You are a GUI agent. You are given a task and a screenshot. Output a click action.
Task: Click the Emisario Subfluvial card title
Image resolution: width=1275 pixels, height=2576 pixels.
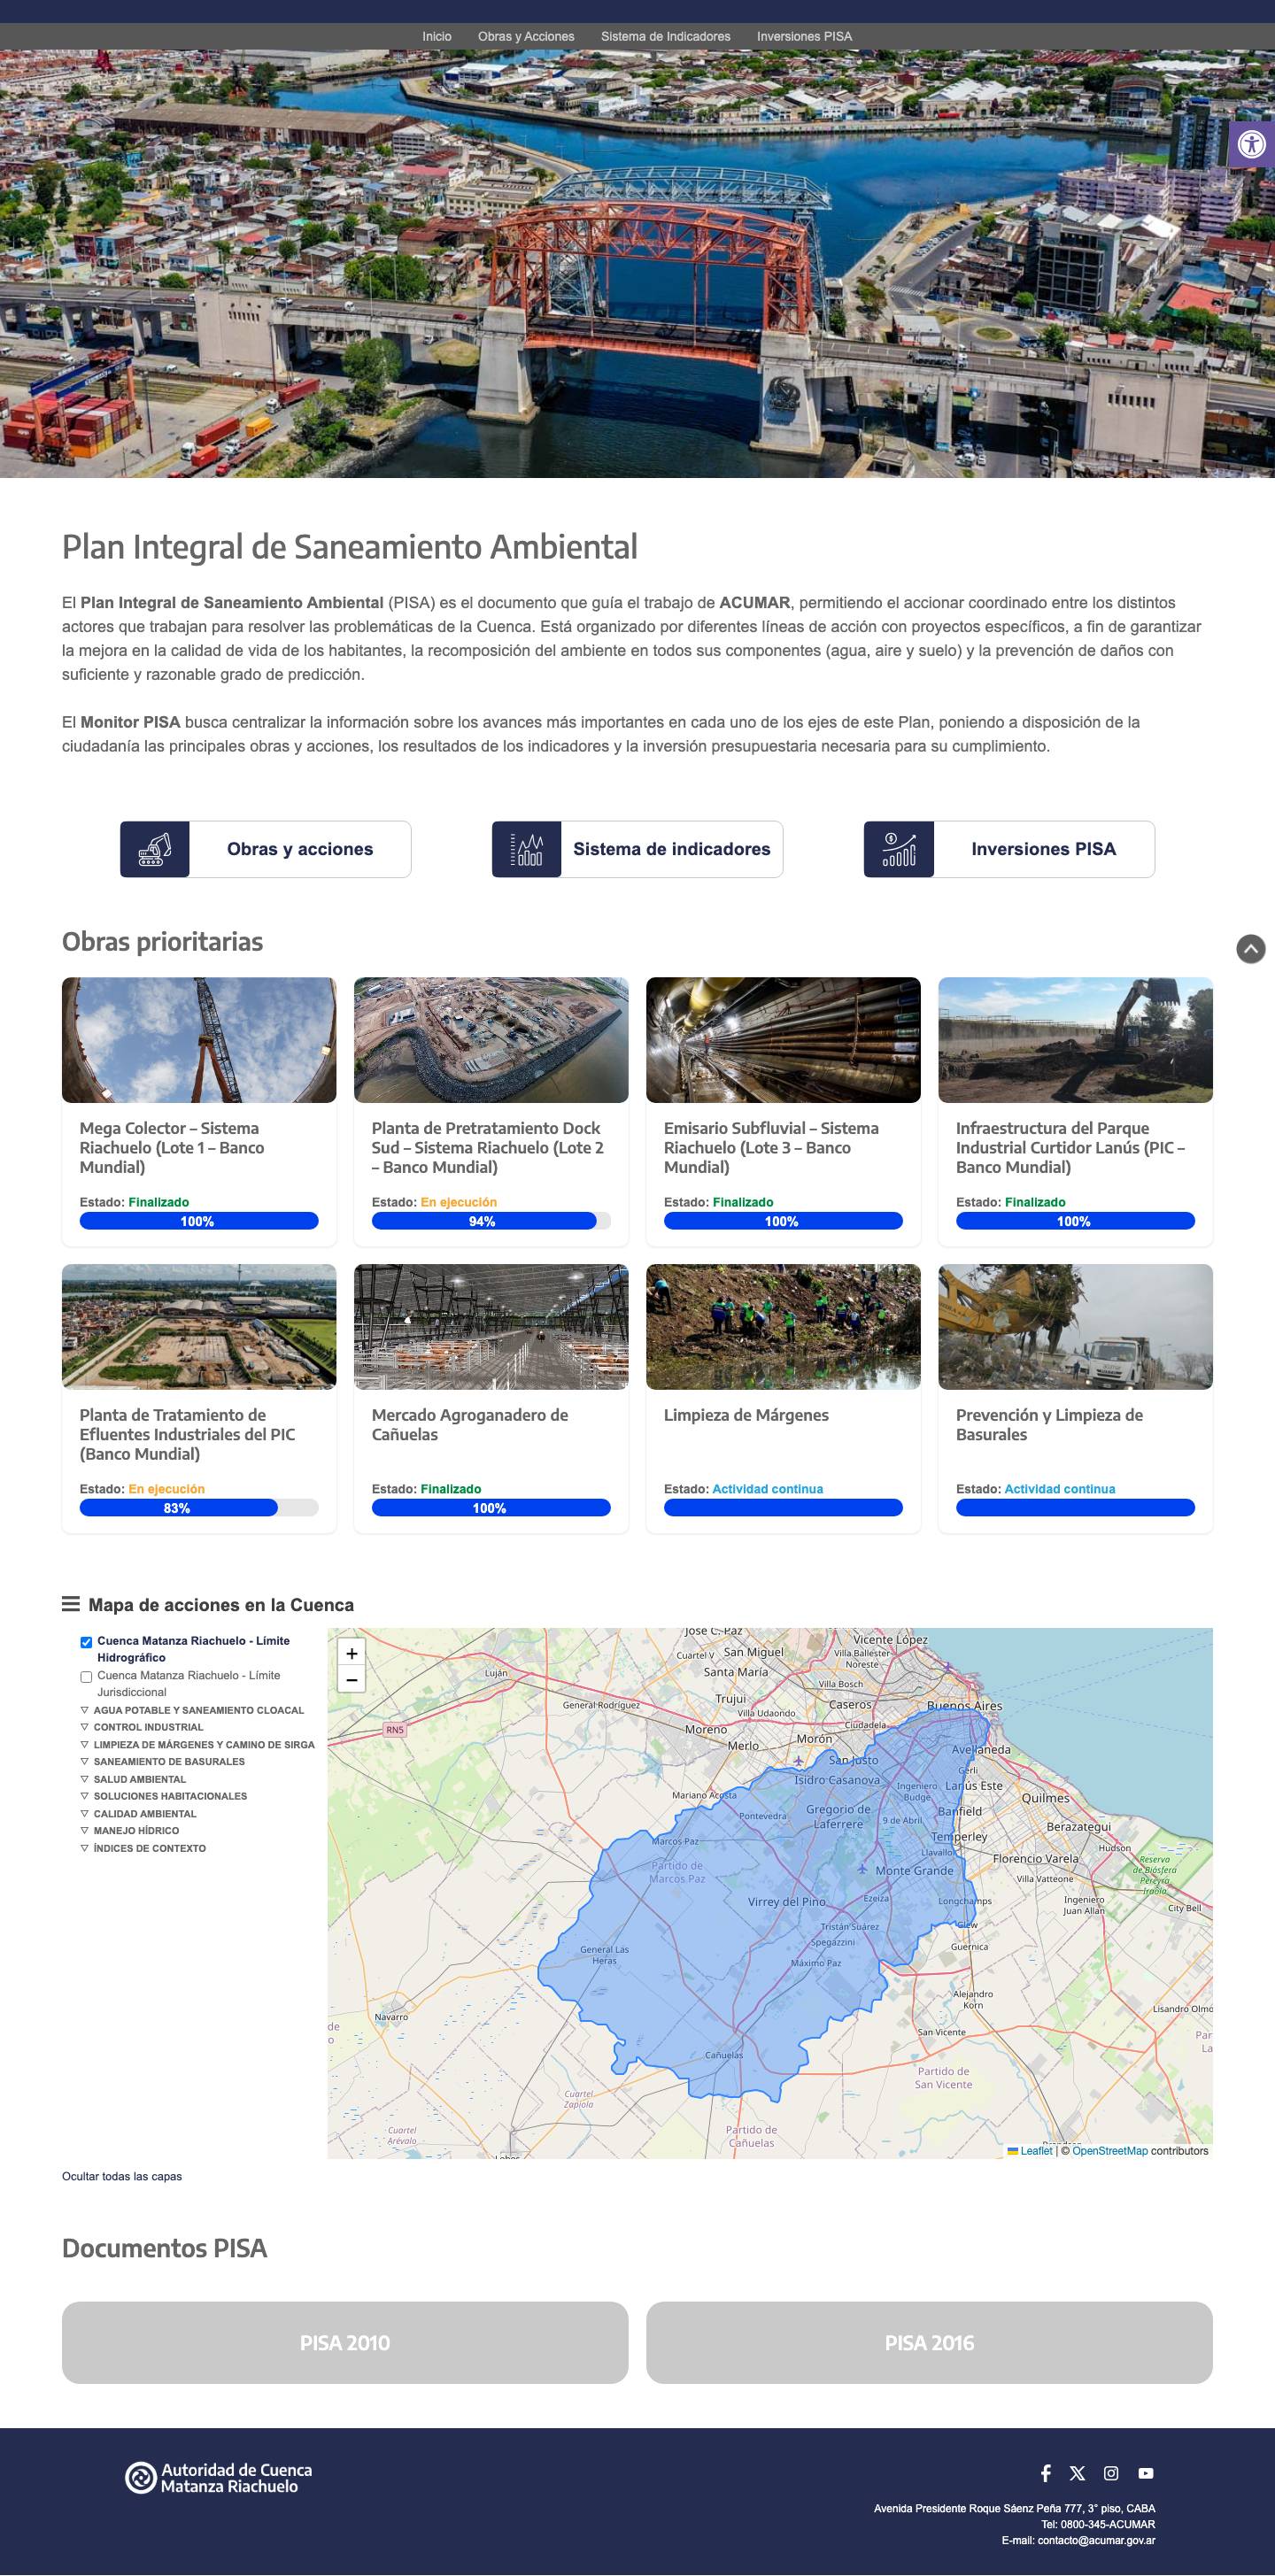tap(771, 1147)
